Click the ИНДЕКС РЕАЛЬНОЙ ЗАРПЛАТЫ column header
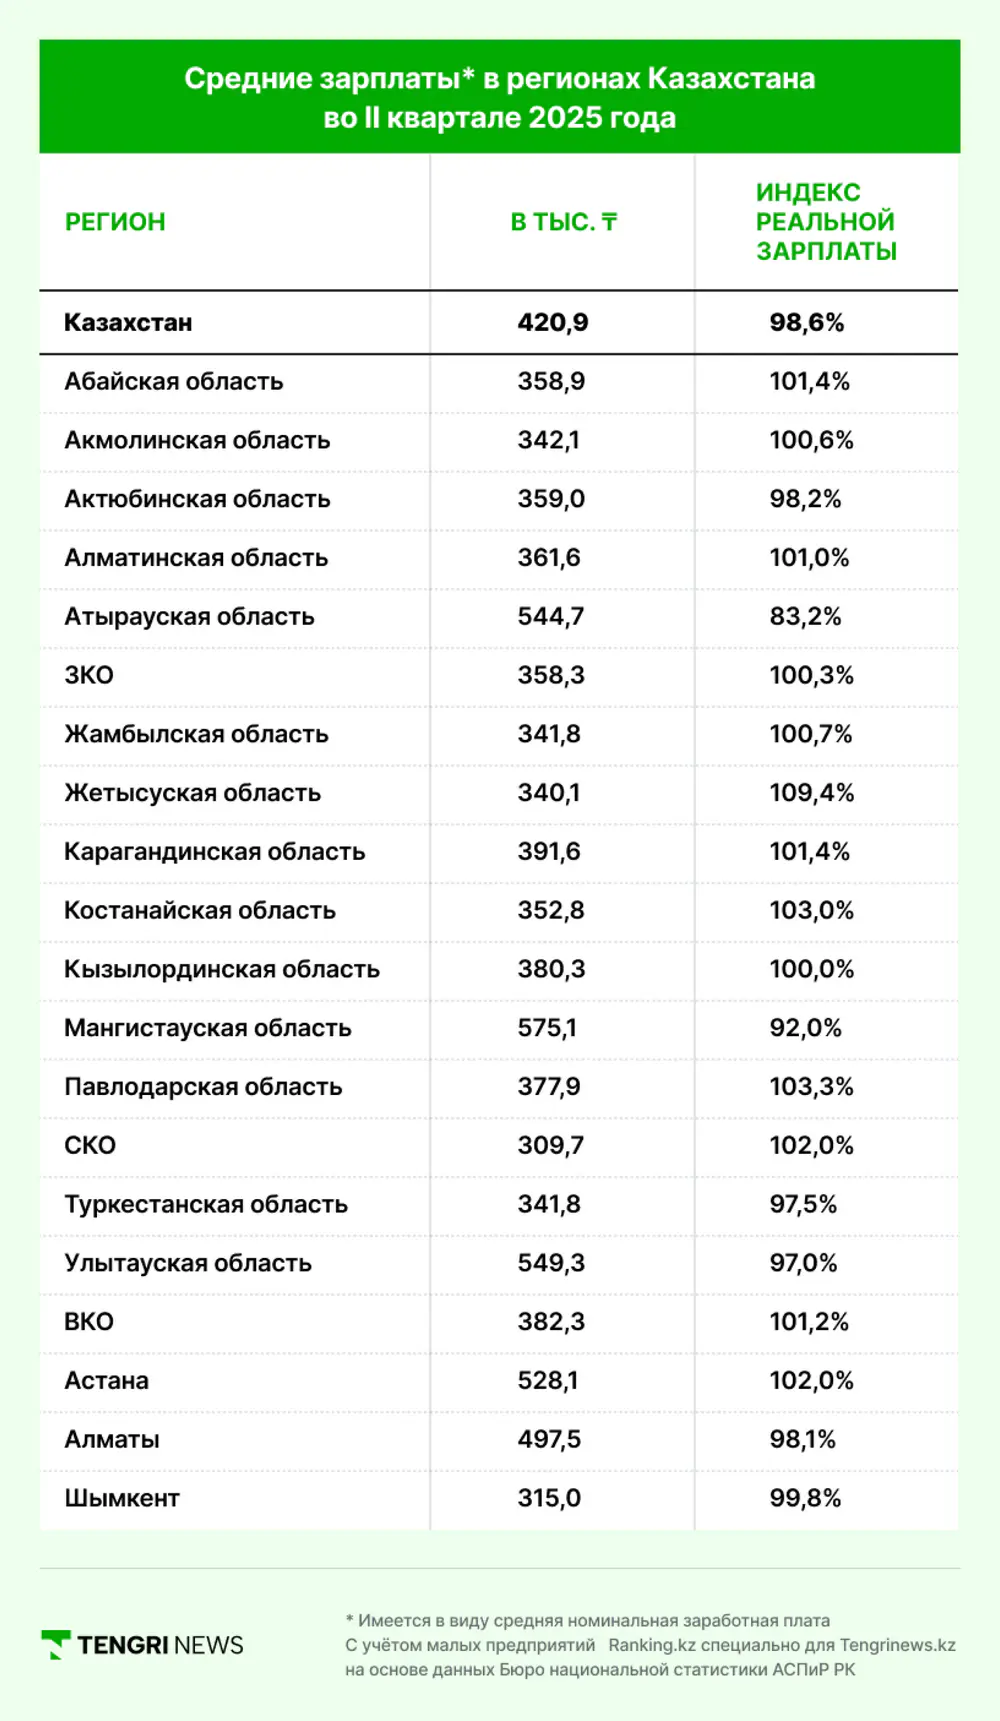Screen dimensions: 1000x1721 pos(825,222)
